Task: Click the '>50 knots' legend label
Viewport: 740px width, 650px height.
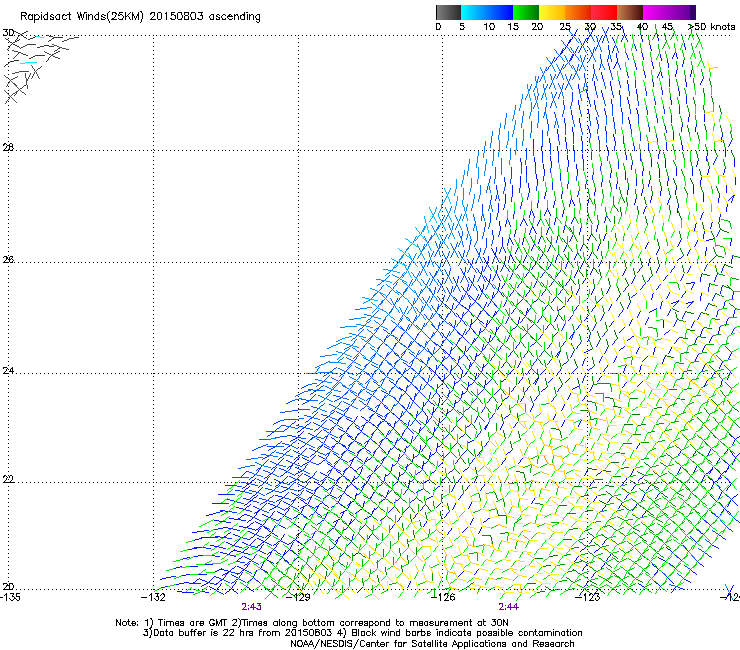Action: pyautogui.click(x=711, y=27)
